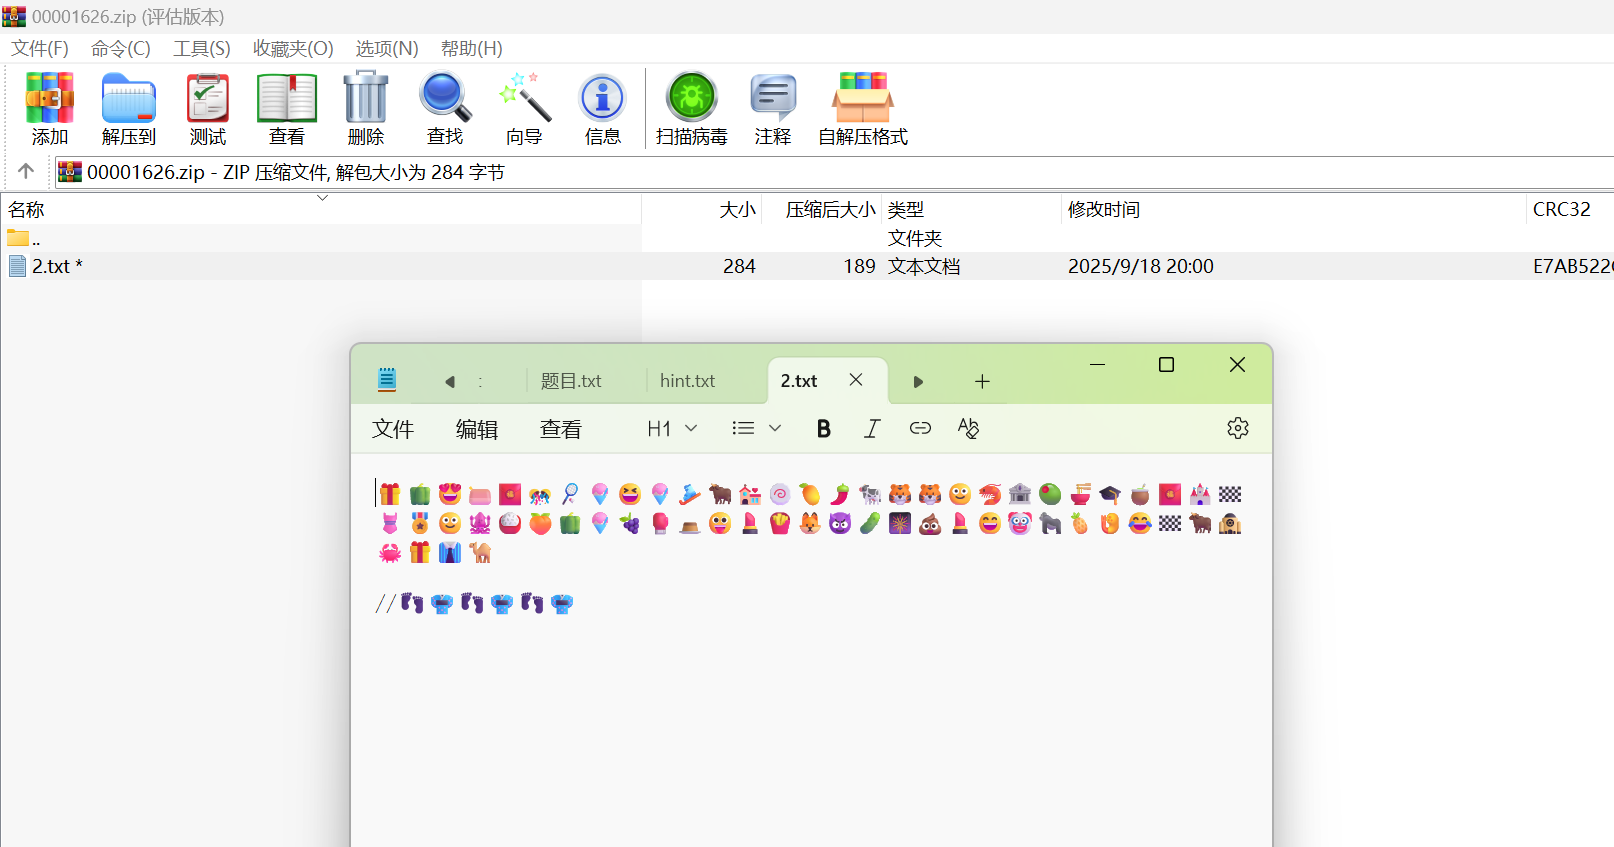Launch the 向导 (Wizard) wand icon
This screenshot has height=847, width=1614.
[524, 108]
